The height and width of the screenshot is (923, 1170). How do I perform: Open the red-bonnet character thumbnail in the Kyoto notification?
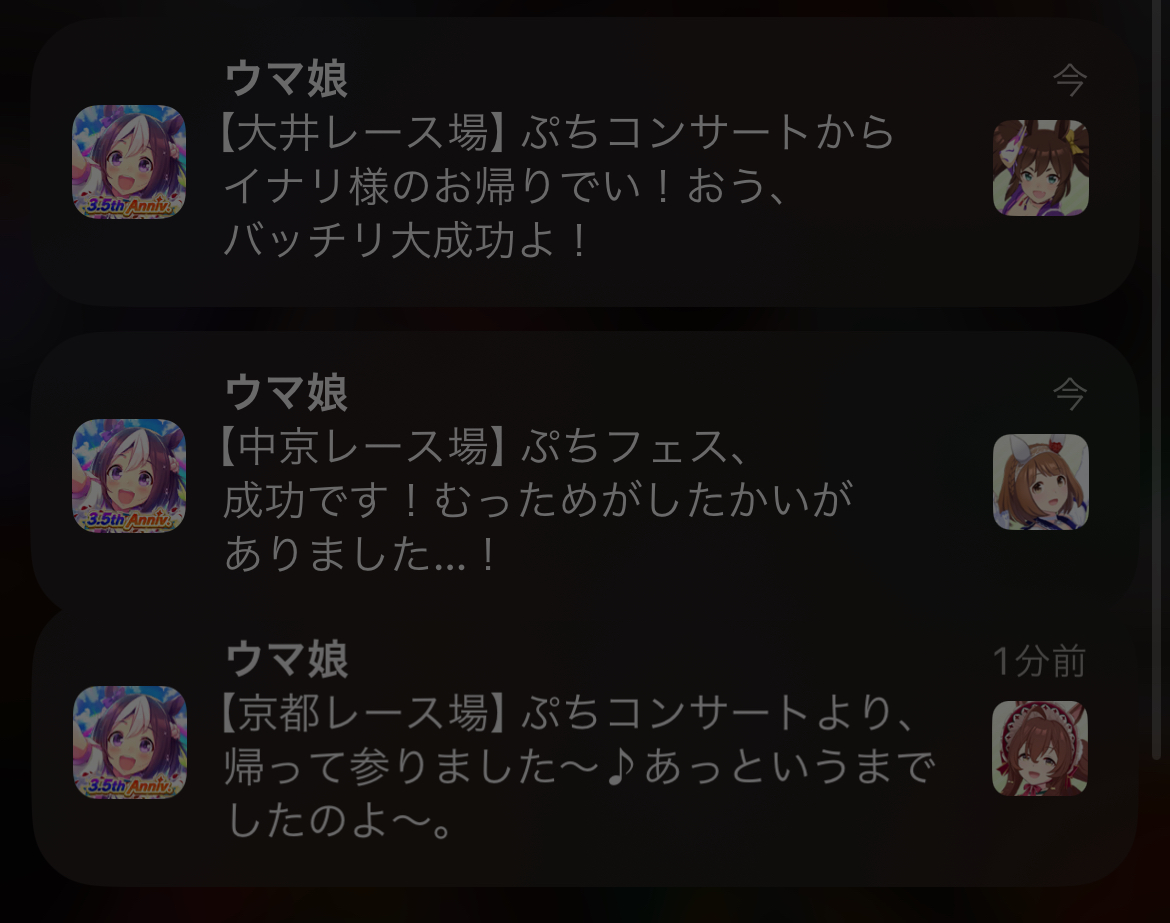coord(1039,748)
